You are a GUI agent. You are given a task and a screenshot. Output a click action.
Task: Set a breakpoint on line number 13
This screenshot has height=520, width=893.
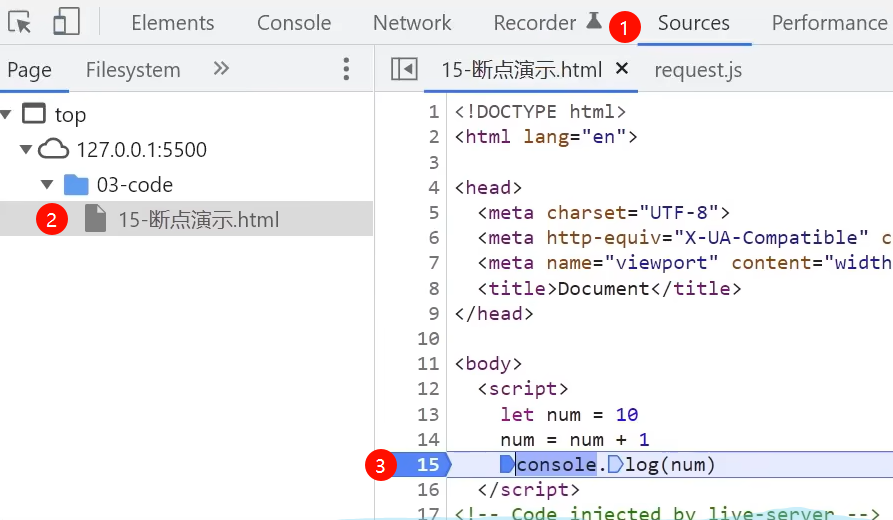pos(428,415)
